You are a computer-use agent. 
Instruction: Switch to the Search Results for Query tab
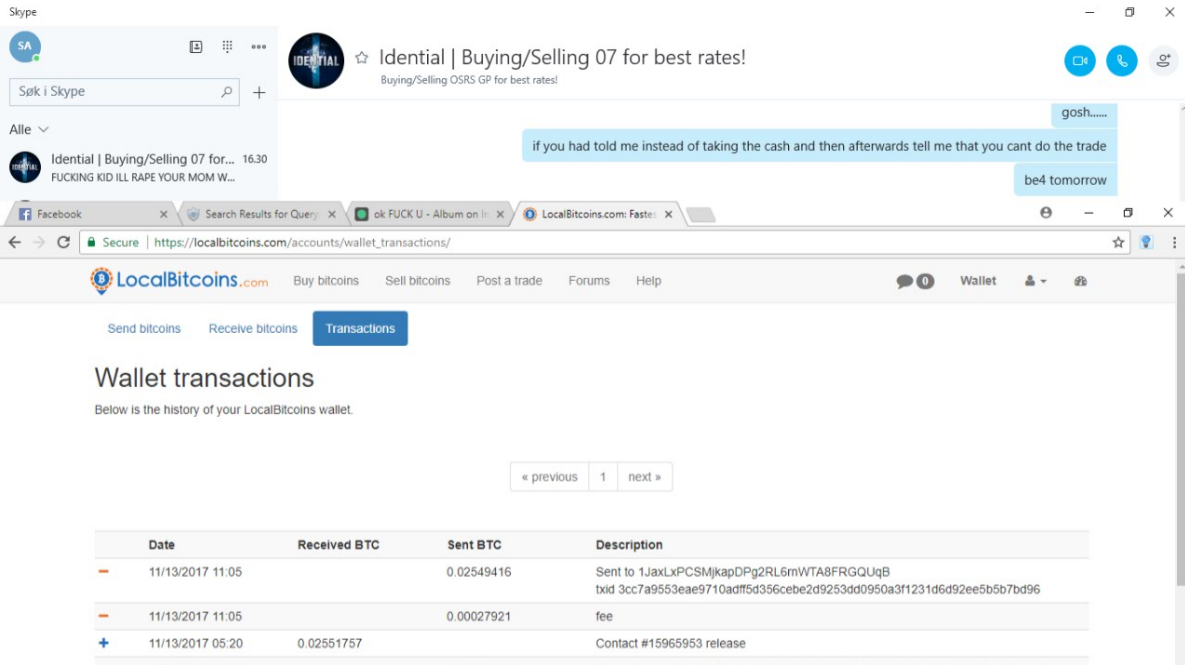tap(261, 215)
